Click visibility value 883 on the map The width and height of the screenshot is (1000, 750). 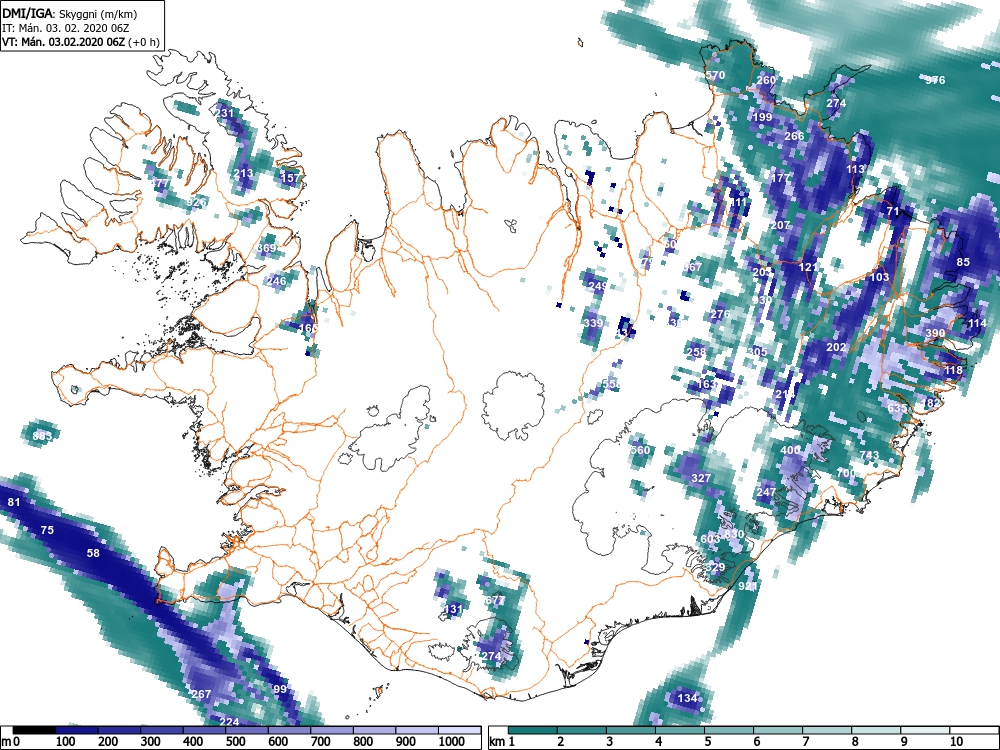[42, 436]
